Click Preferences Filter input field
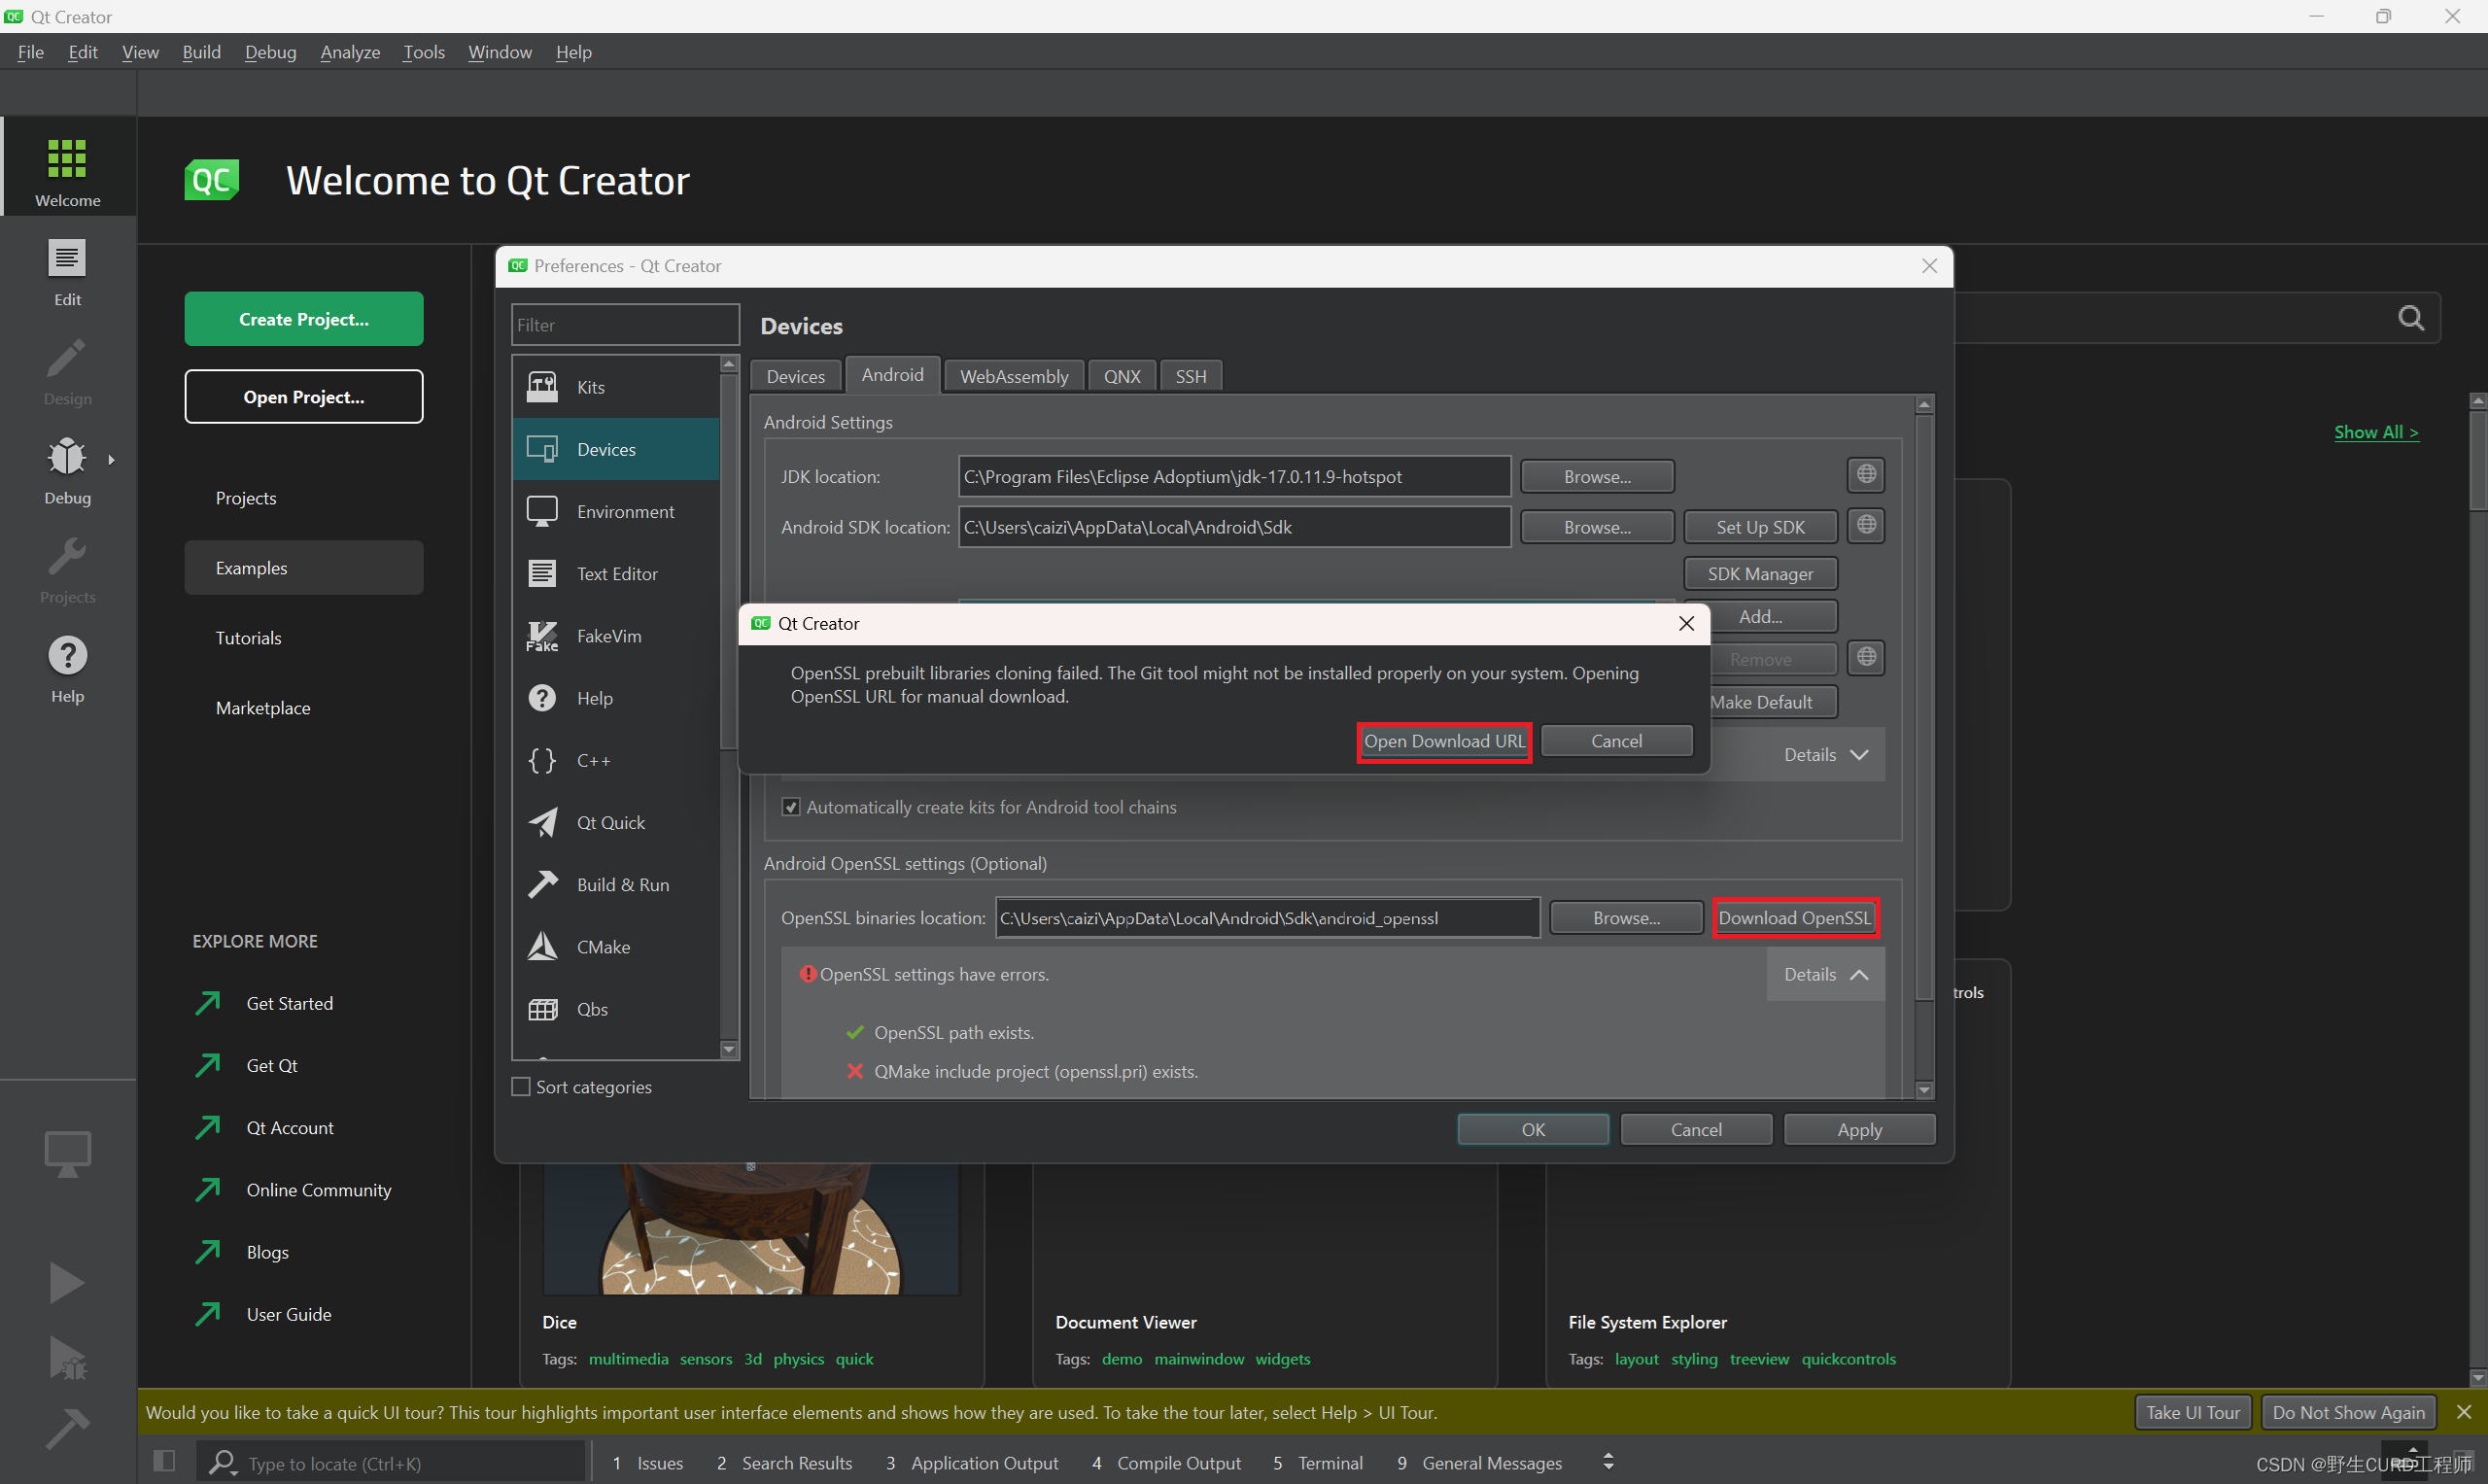 point(625,325)
